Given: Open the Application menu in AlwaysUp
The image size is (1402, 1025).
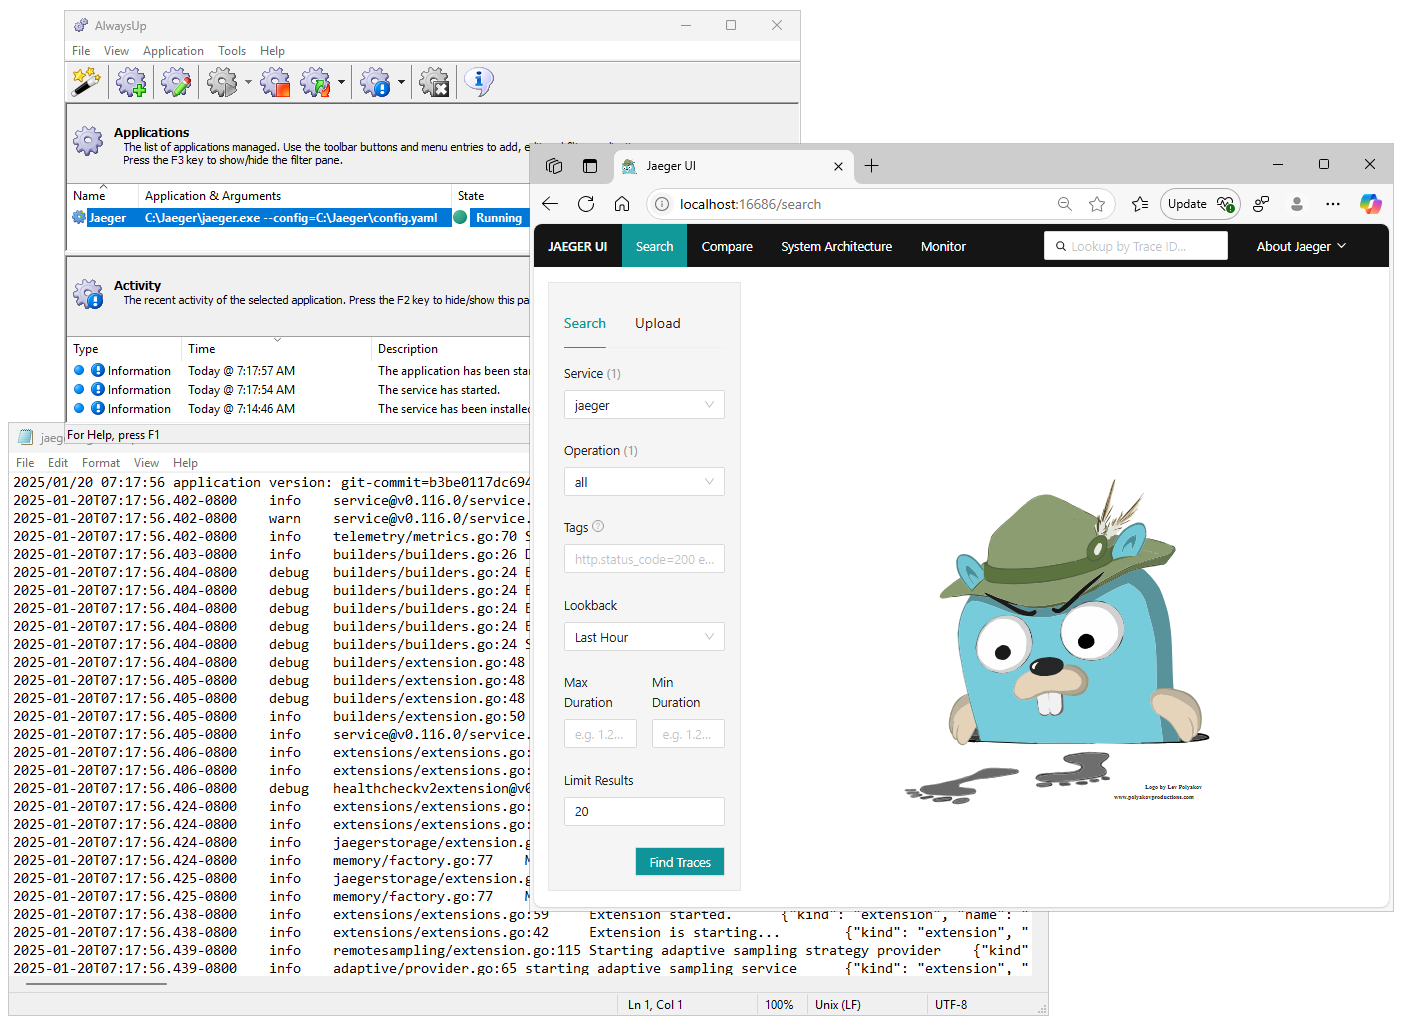Looking at the screenshot, I should [x=173, y=51].
